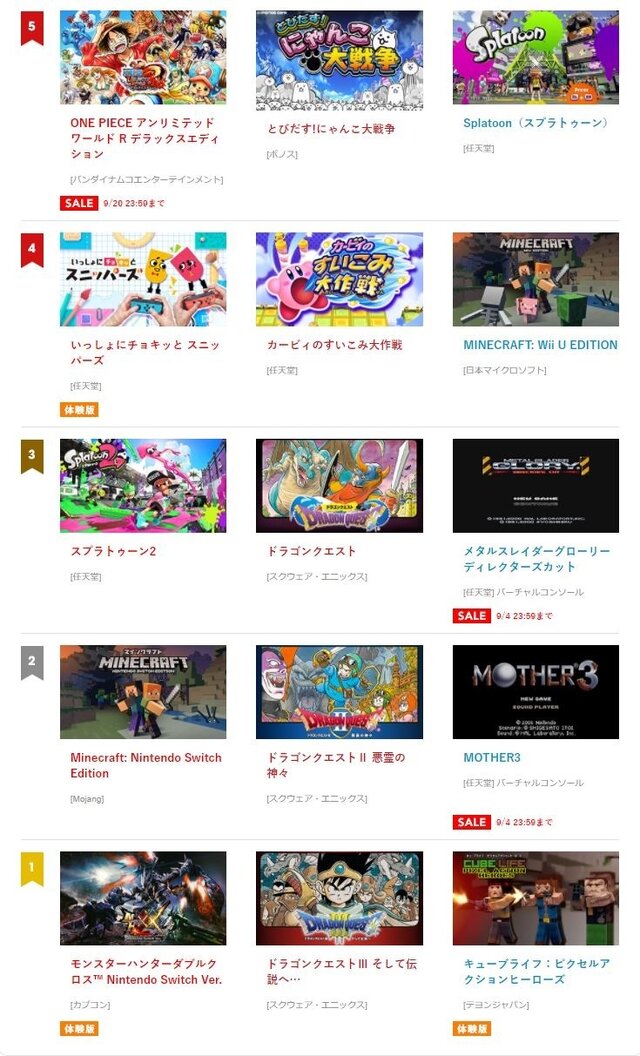Screen dimensions: 640x1056
Task: Open the MINECRAFT: Wii U EDITION link
Action: (540, 345)
